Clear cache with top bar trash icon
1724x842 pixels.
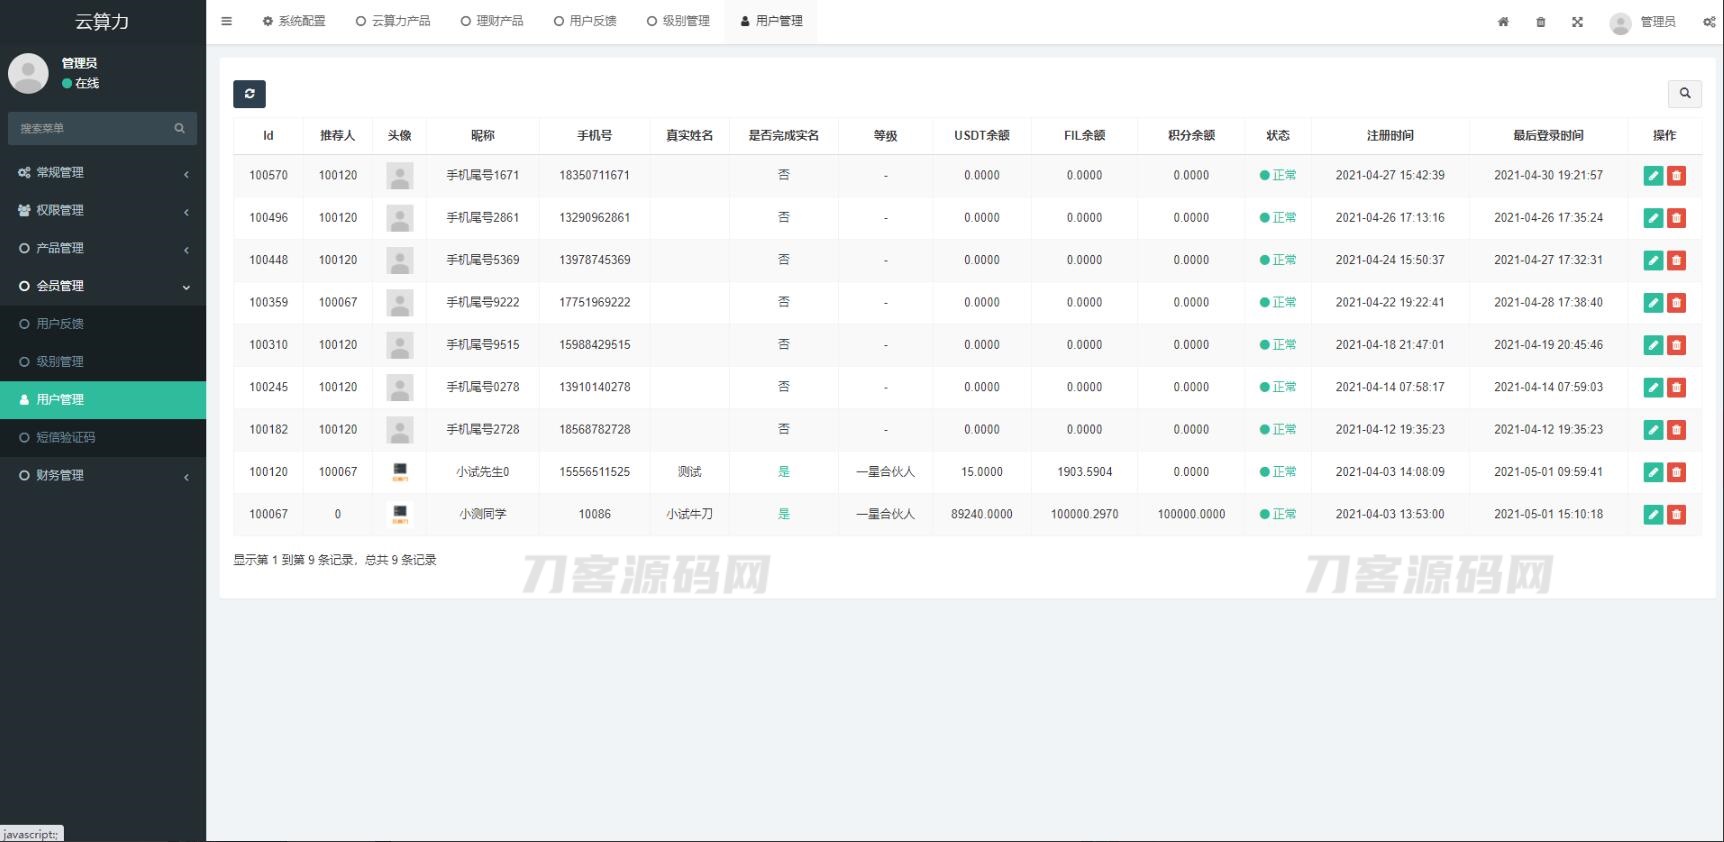(1540, 22)
